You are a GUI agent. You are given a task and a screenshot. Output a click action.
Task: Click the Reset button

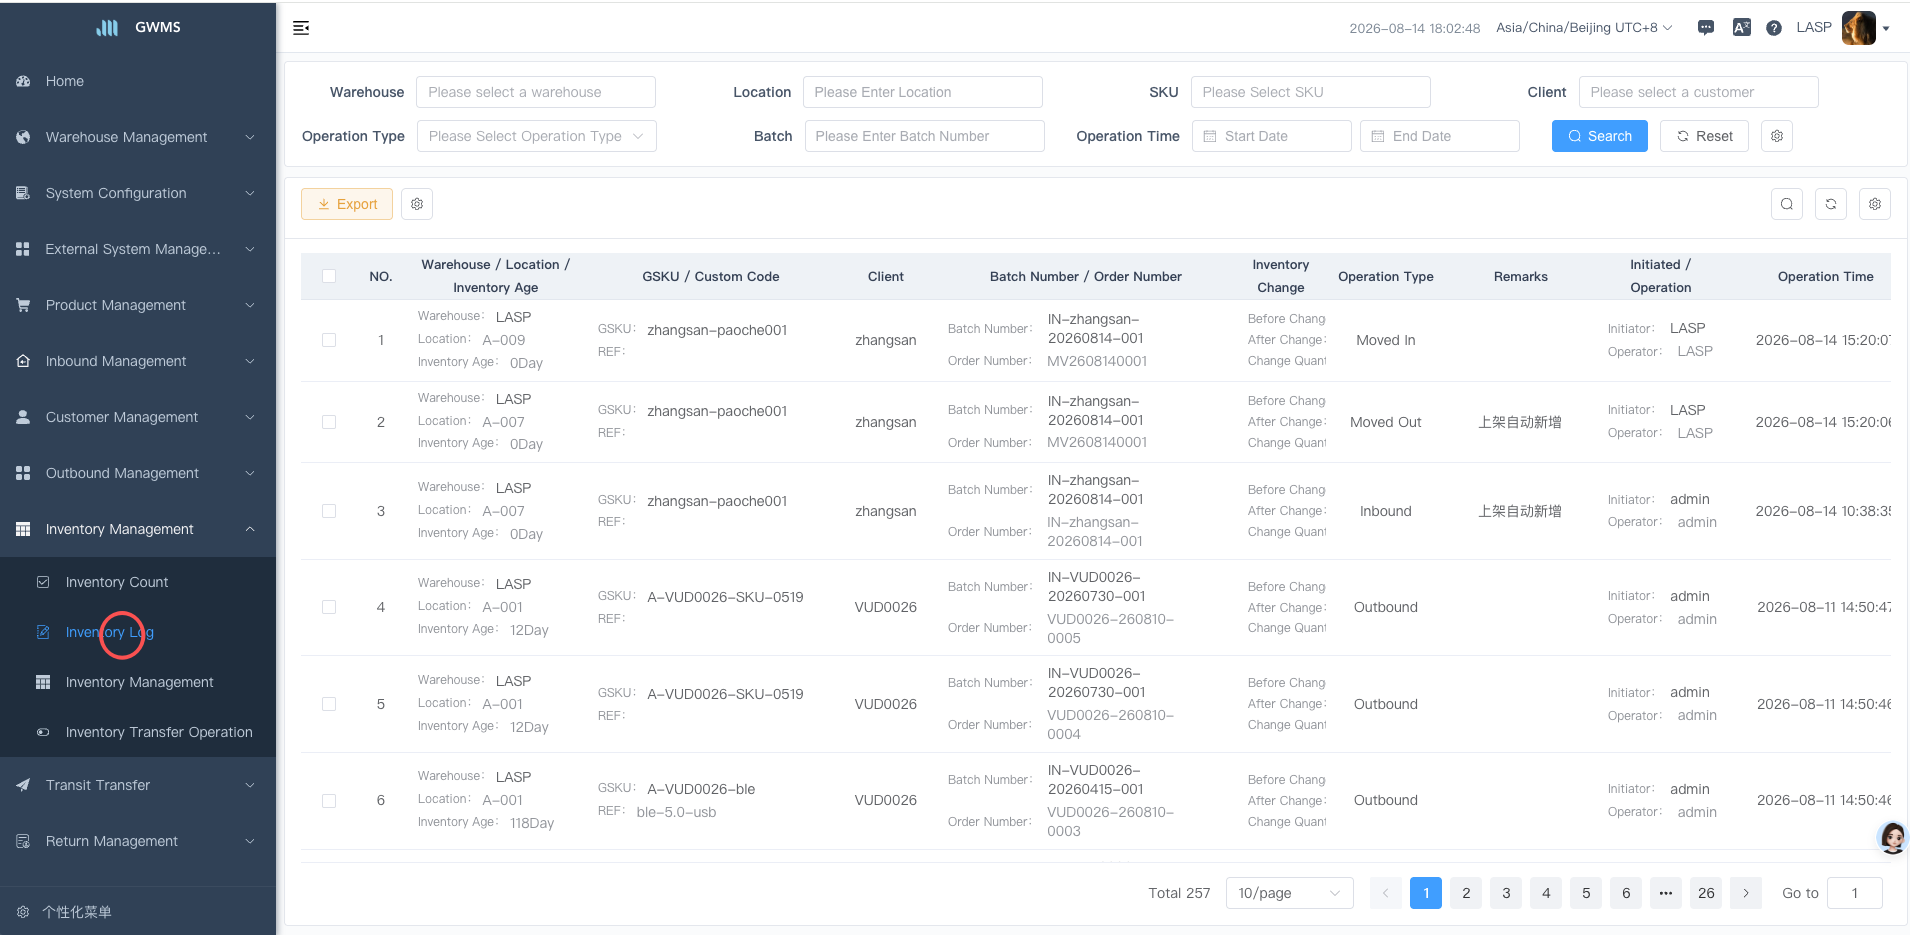(1704, 136)
